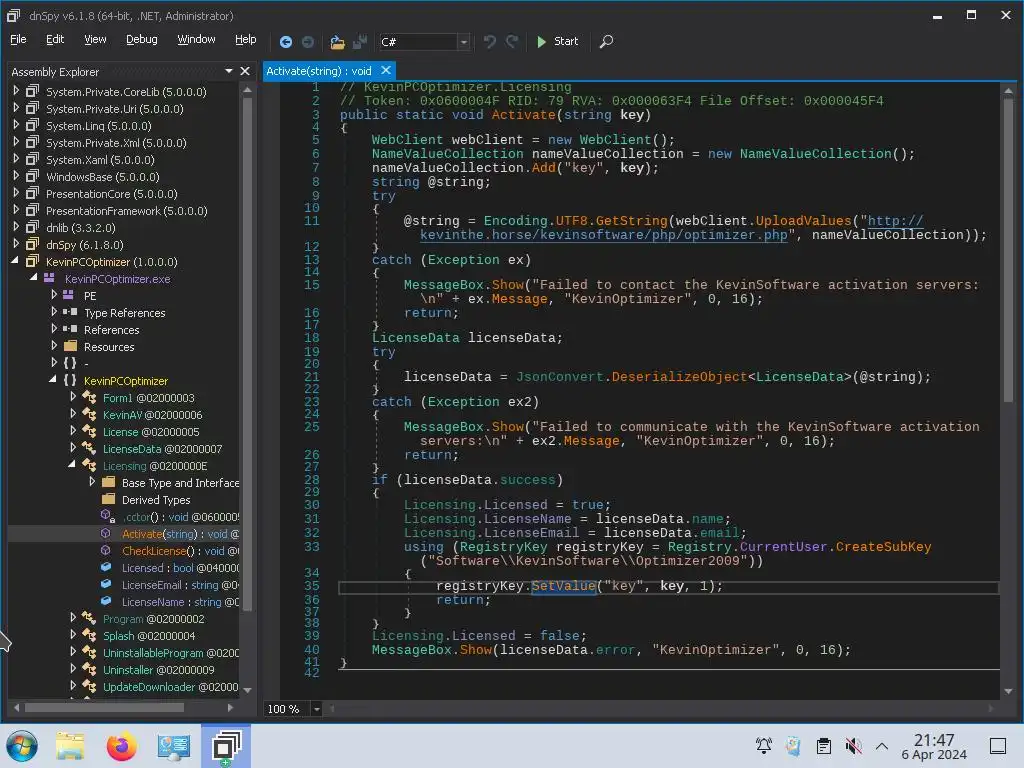Open File Explorer from taskbar
This screenshot has width=1024, height=768.
[x=70, y=746]
